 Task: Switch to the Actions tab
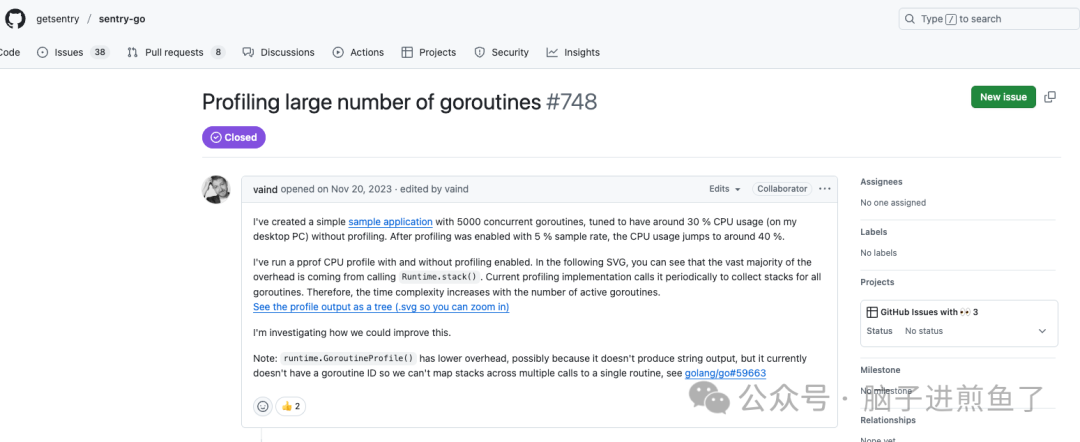(x=358, y=52)
